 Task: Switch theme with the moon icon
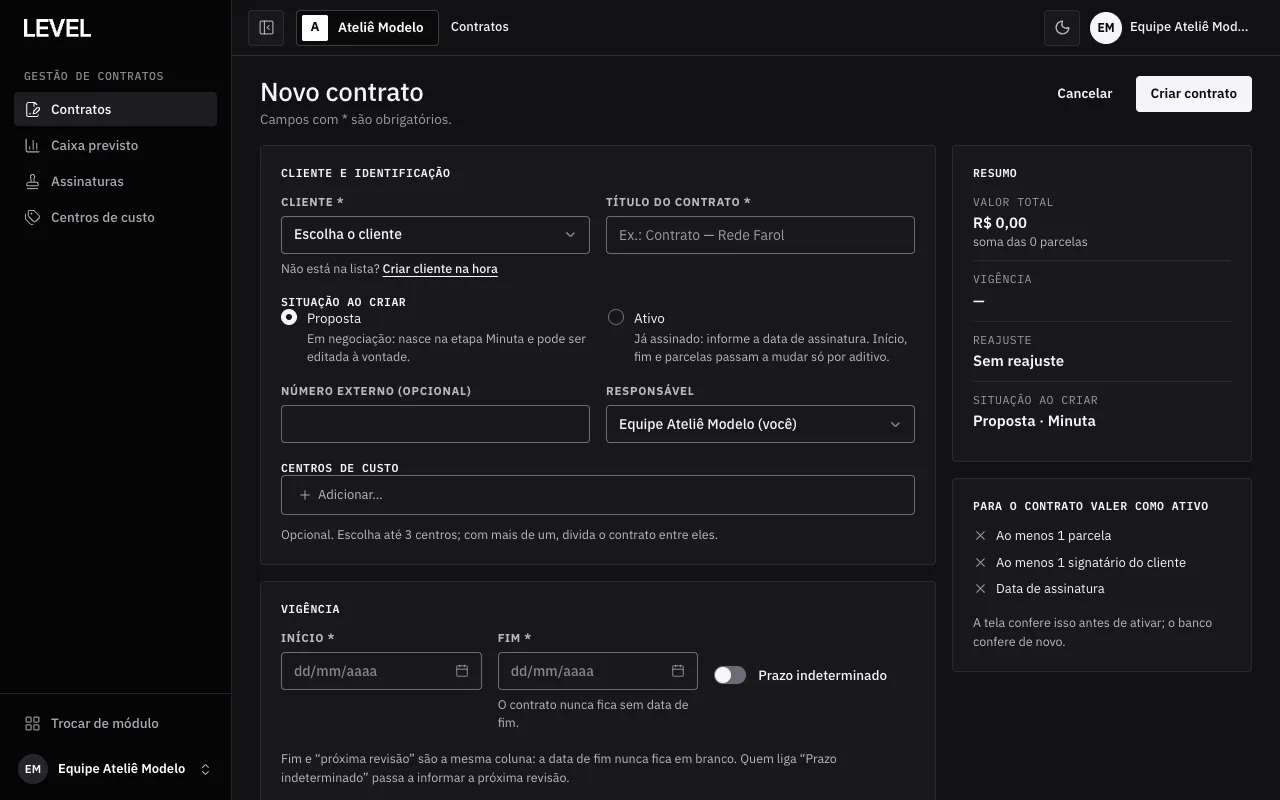click(1062, 28)
